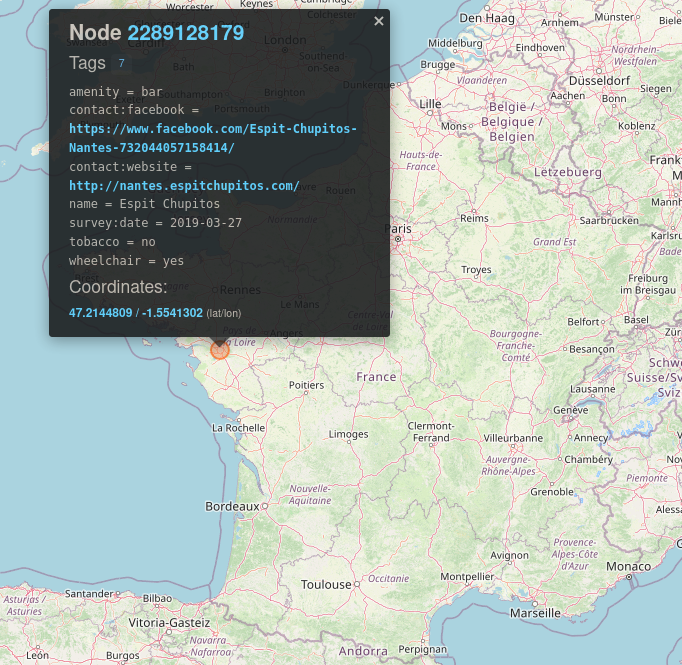Viewport: 682px width, 665px height.
Task: Click the Limoges label on map
Action: [348, 434]
